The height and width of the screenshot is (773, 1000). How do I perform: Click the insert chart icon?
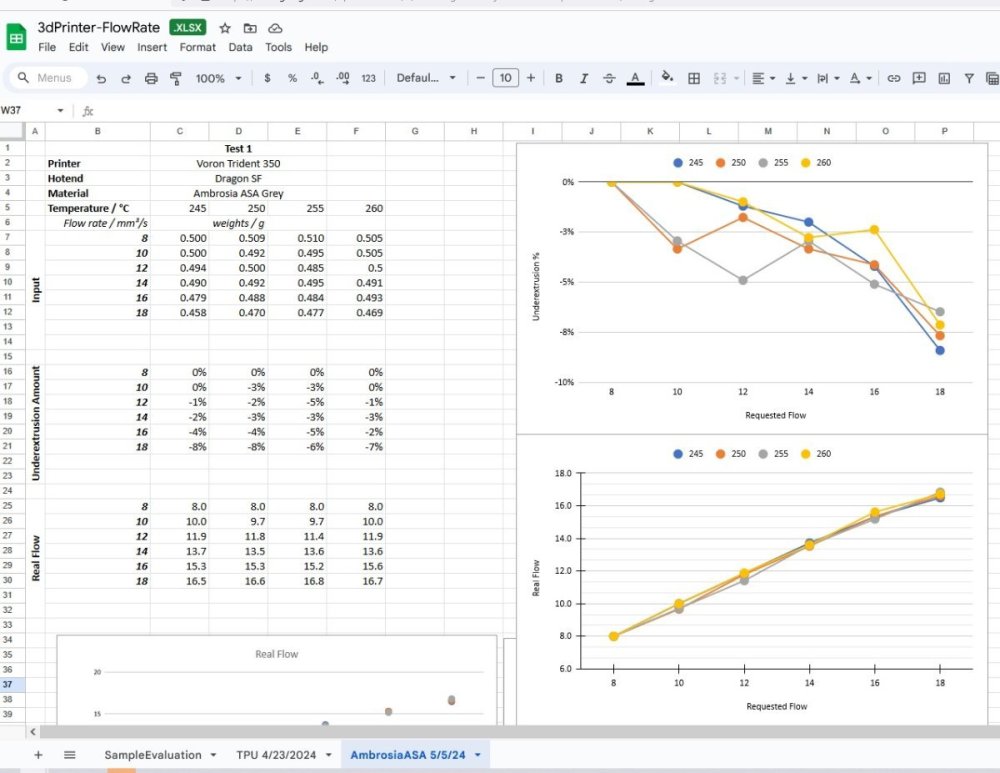pyautogui.click(x=944, y=78)
